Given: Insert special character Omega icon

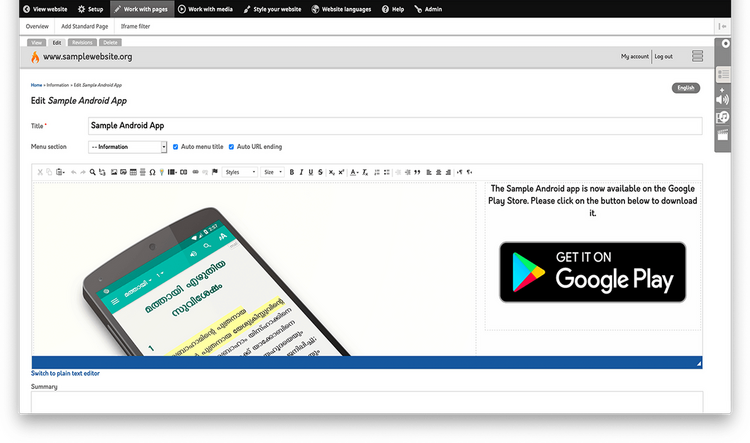Looking at the screenshot, I should (x=152, y=172).
